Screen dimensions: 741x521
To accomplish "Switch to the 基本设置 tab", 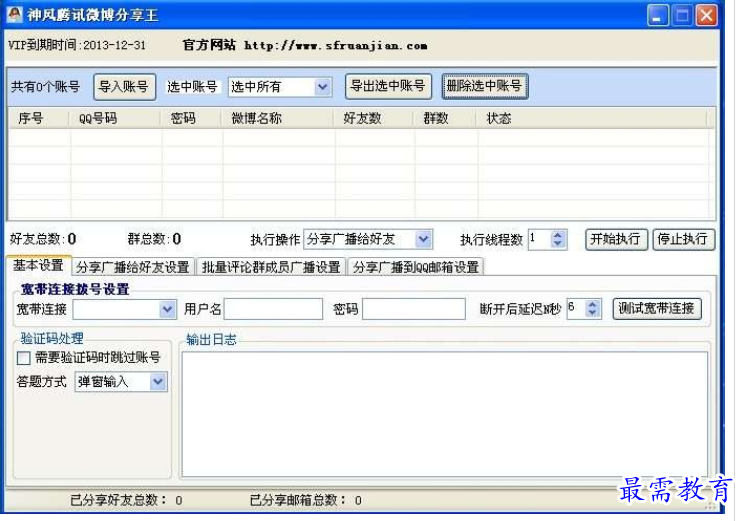I will 39,265.
